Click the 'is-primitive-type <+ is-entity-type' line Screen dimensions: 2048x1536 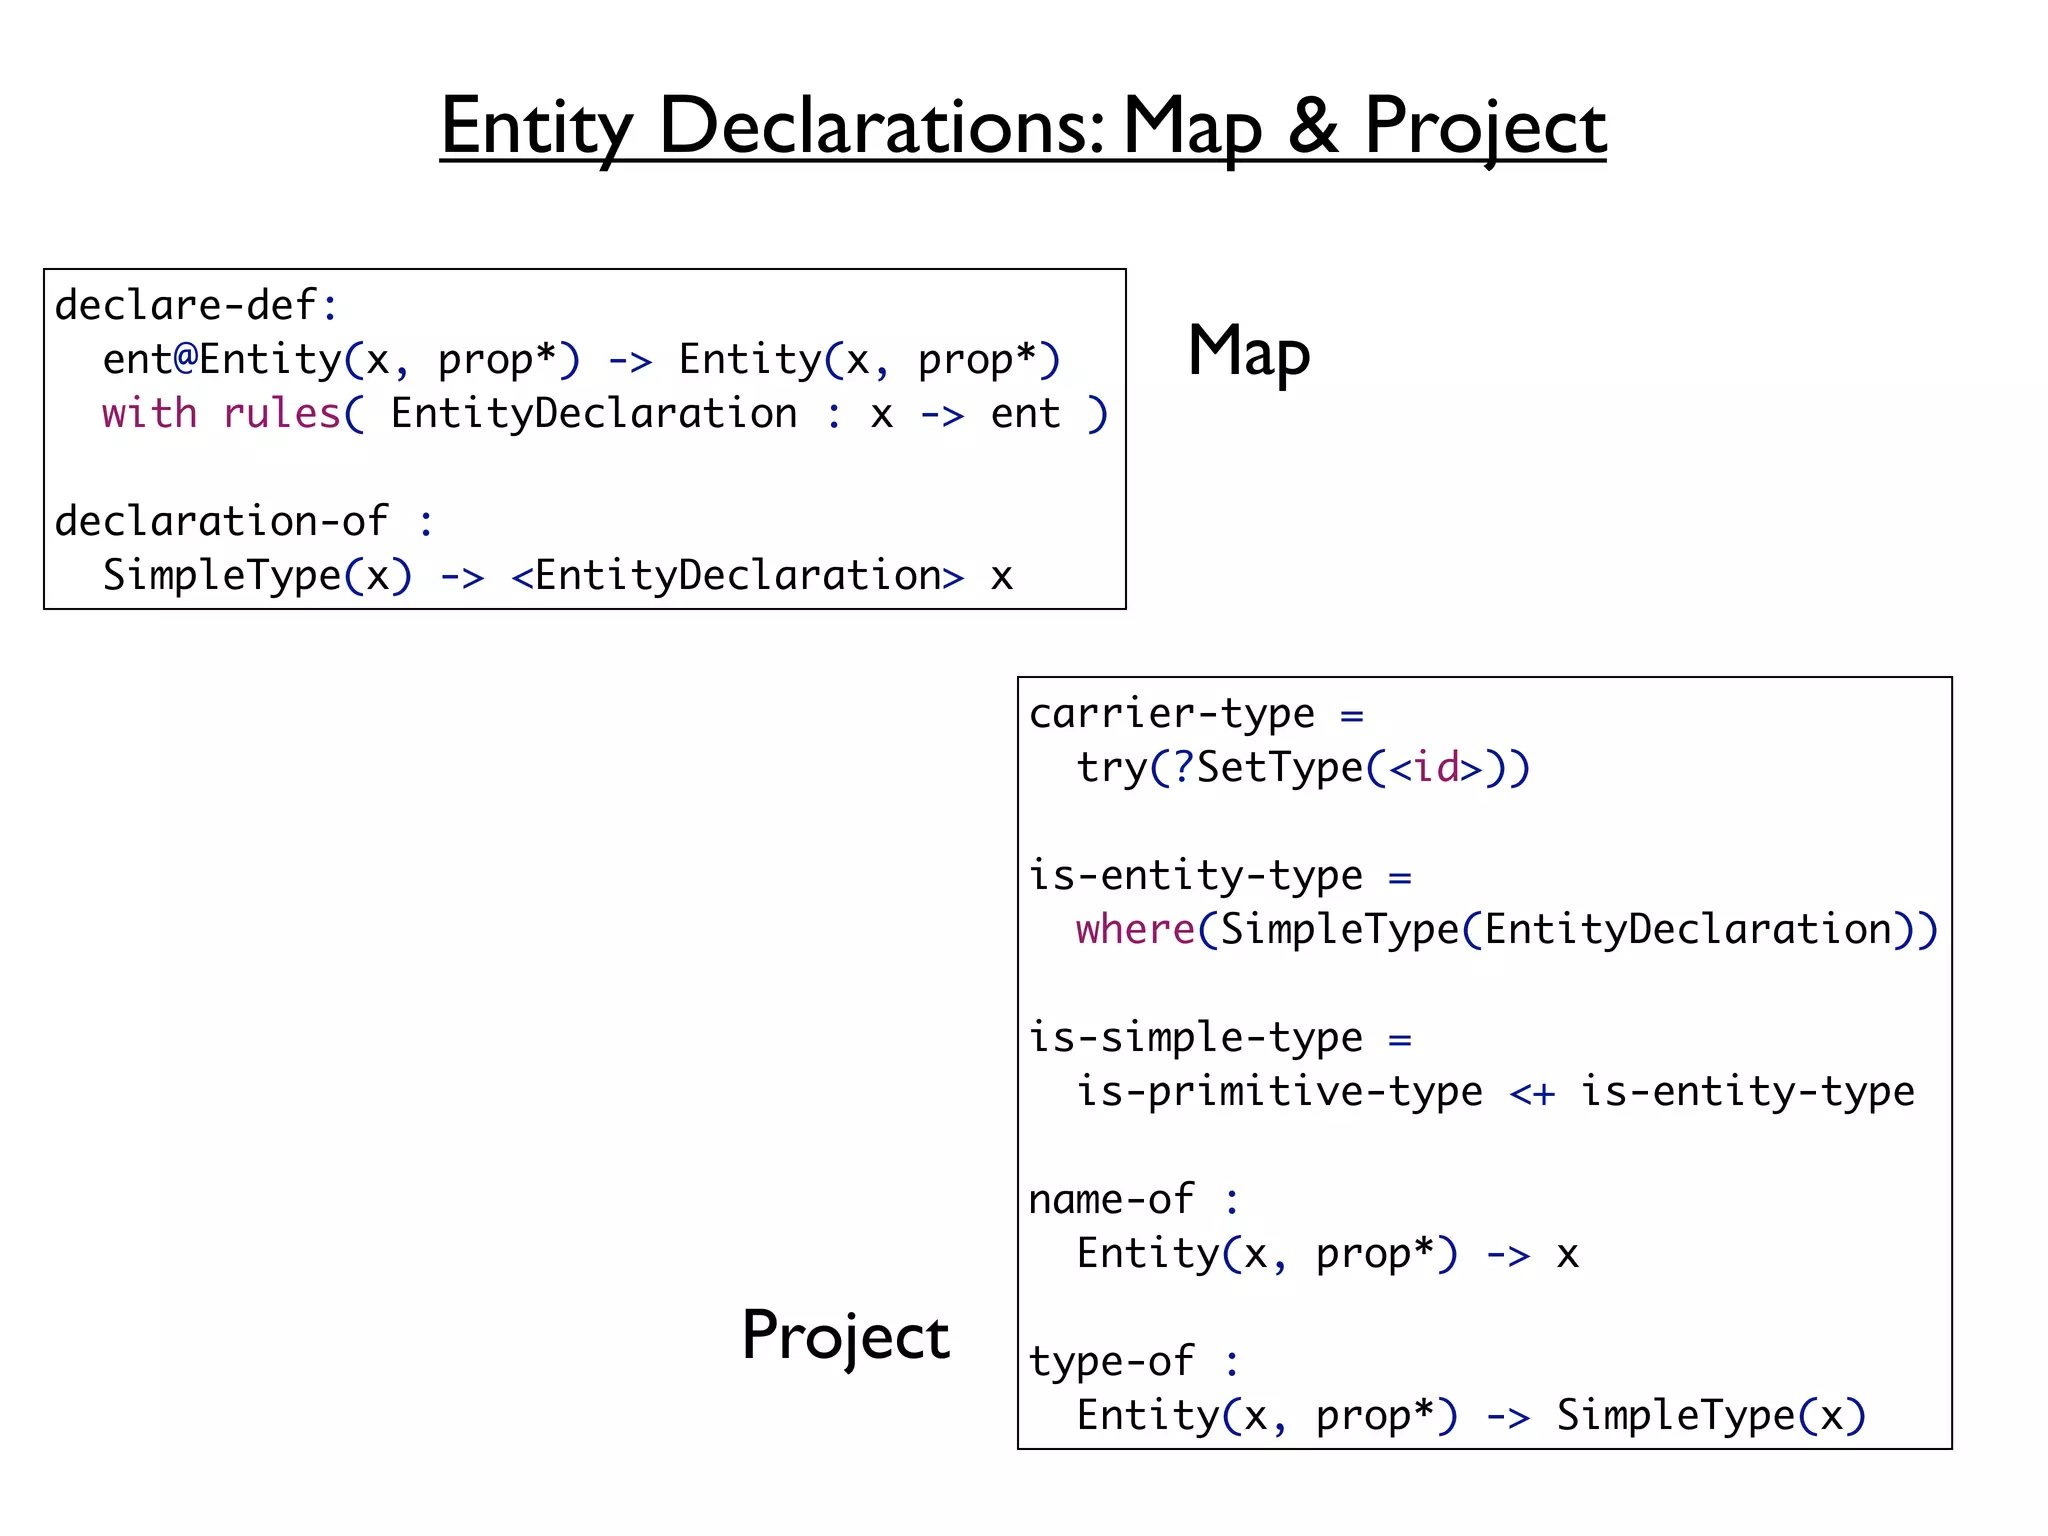(x=1495, y=1092)
